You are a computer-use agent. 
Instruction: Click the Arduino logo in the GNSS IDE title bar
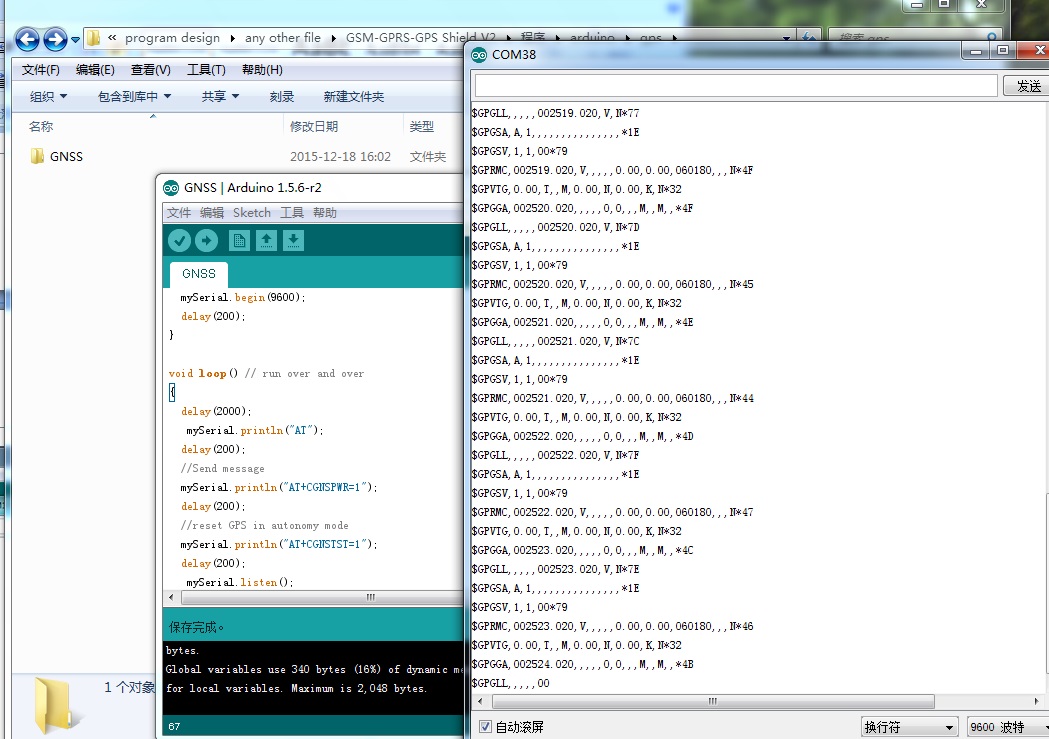[x=171, y=188]
